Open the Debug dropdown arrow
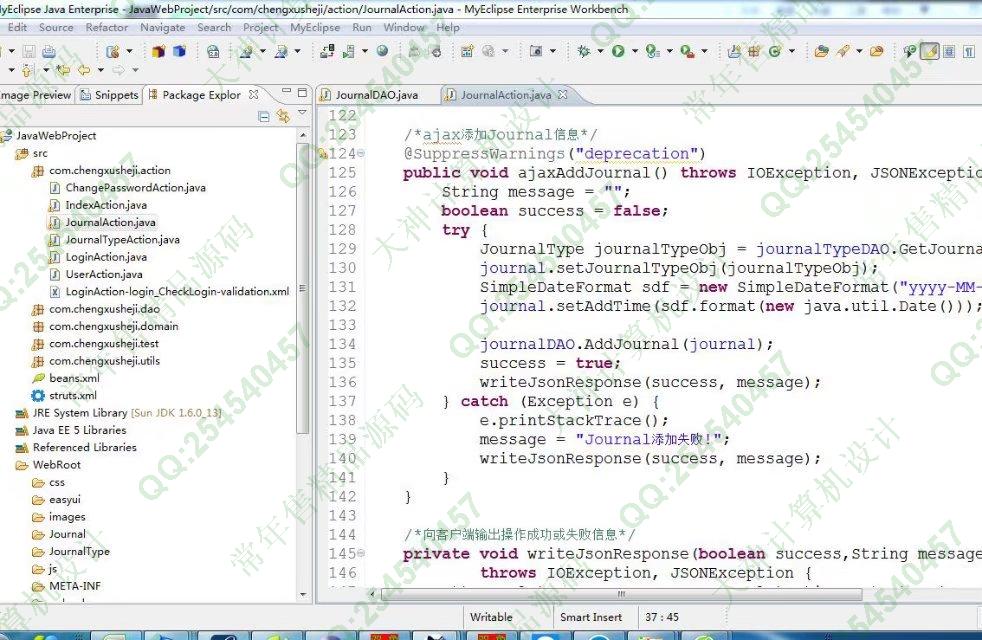 point(600,51)
